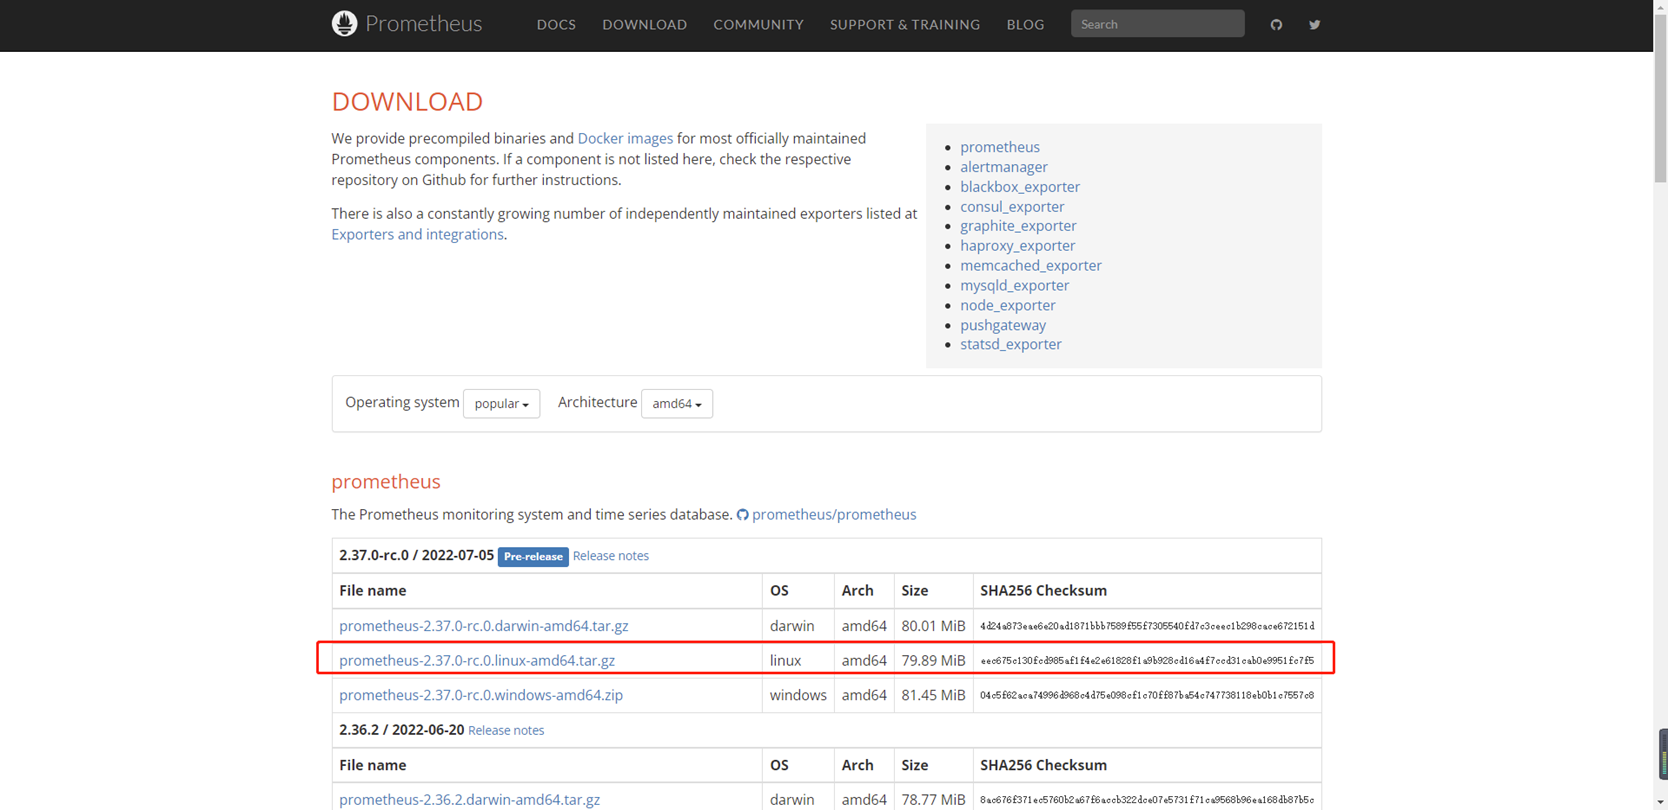1668x810 pixels.
Task: Click the Prometheus brand name in the navbar
Action: 424,24
